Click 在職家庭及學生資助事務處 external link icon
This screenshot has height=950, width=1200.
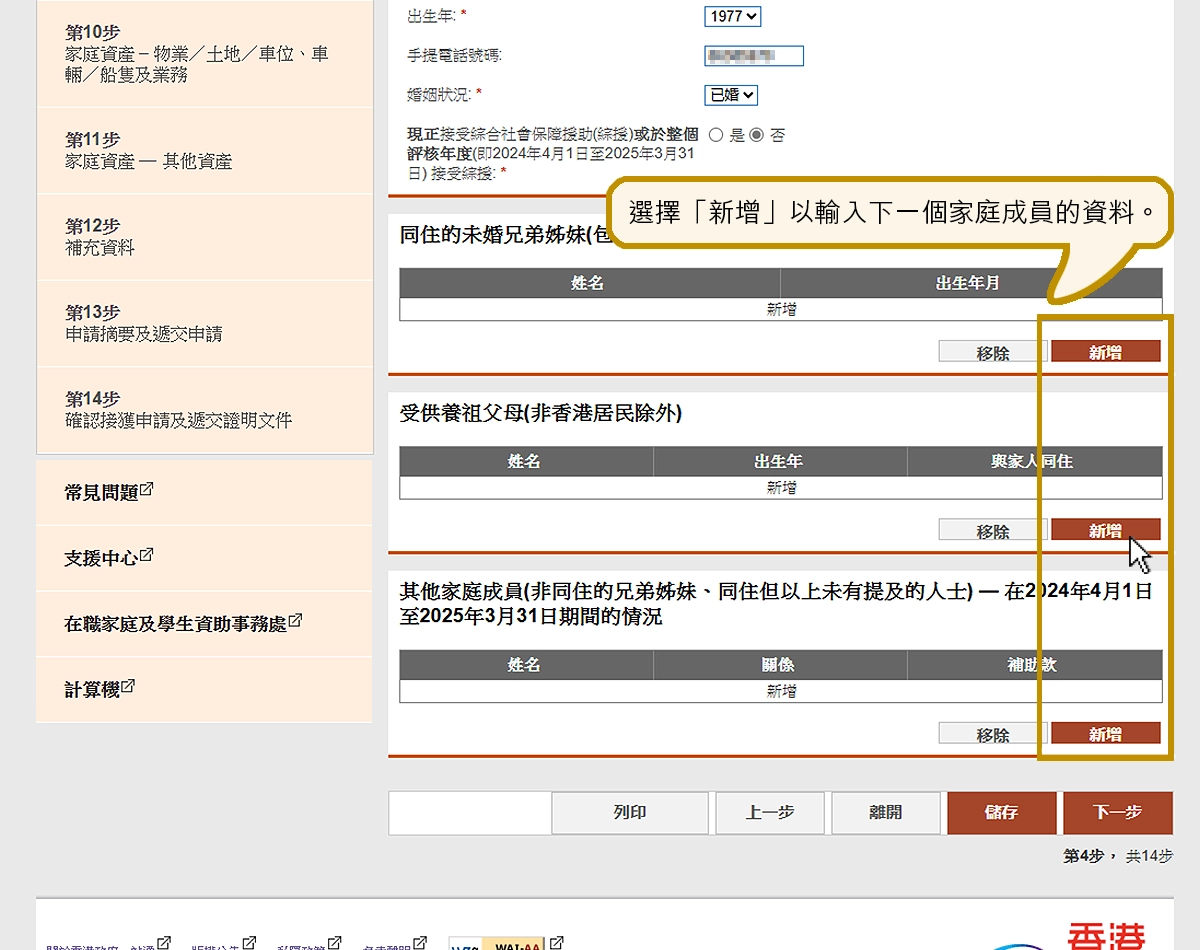[x=295, y=621]
